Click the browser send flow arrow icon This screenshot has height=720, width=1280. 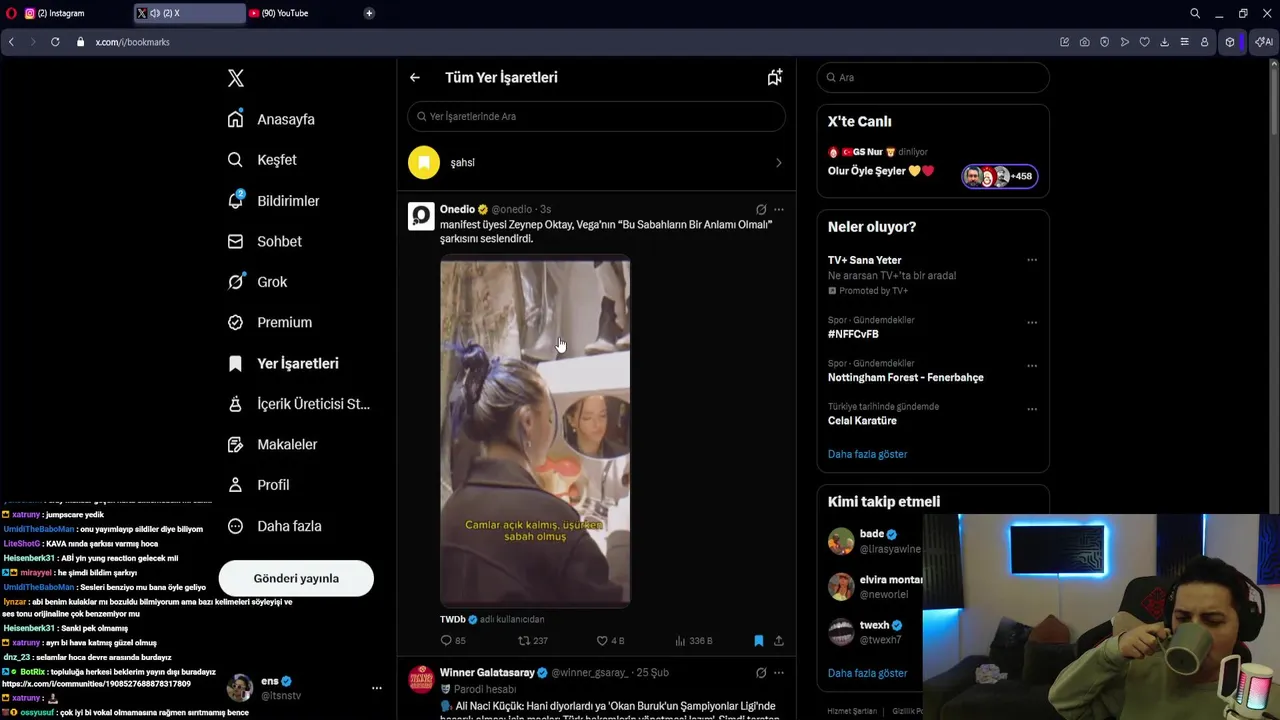coord(1124,42)
